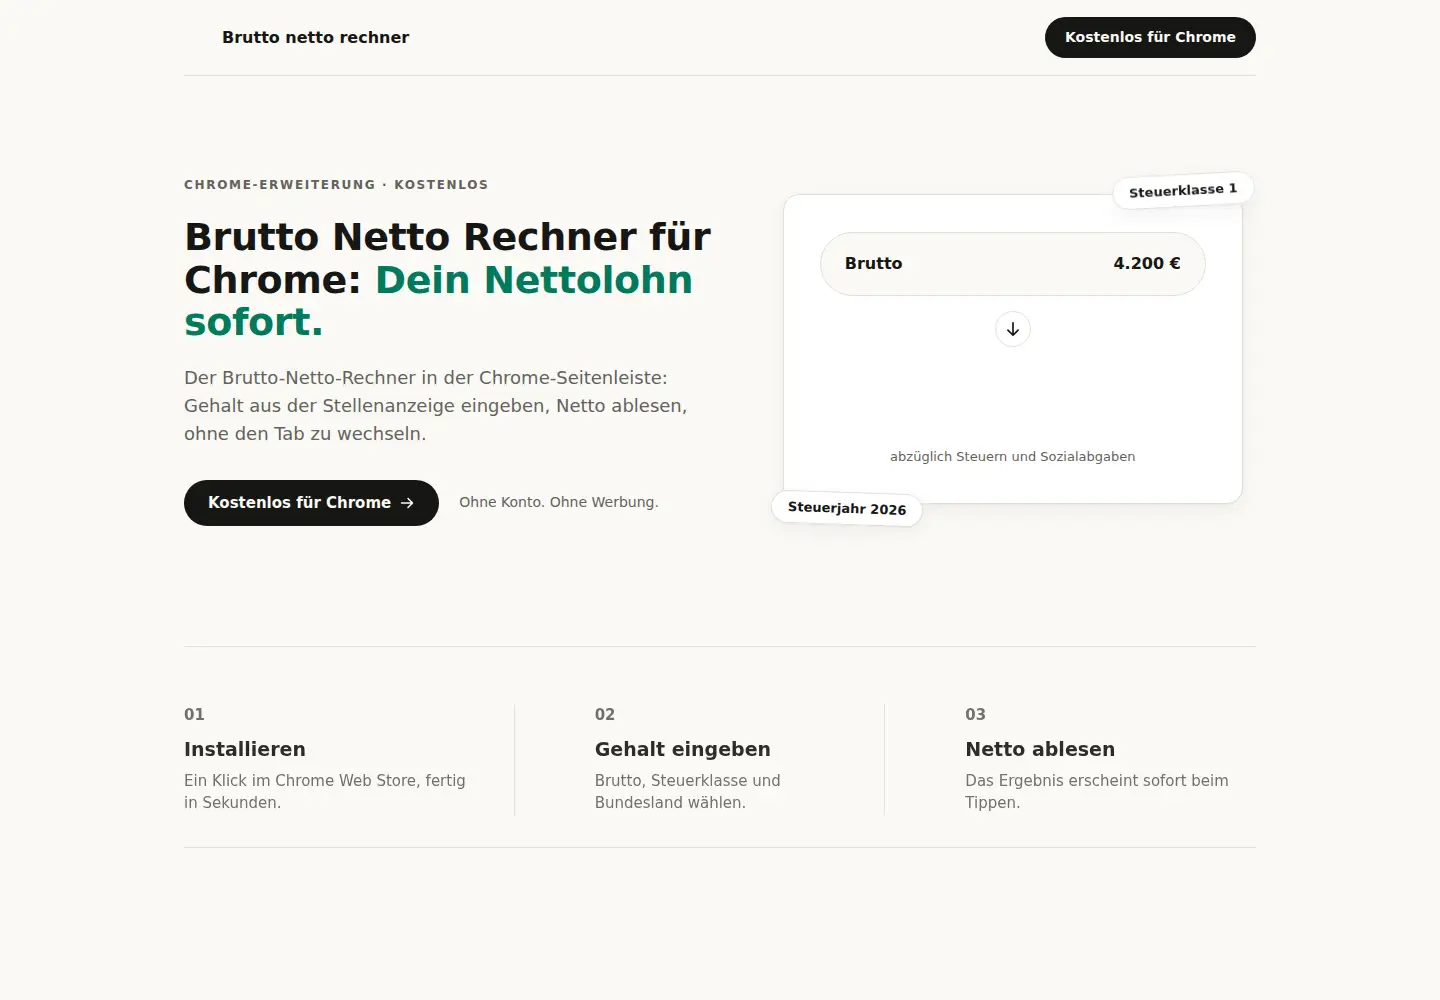Click the 'Steuerjahr 2026' badge
This screenshot has height=1000, width=1440.
(x=847, y=508)
